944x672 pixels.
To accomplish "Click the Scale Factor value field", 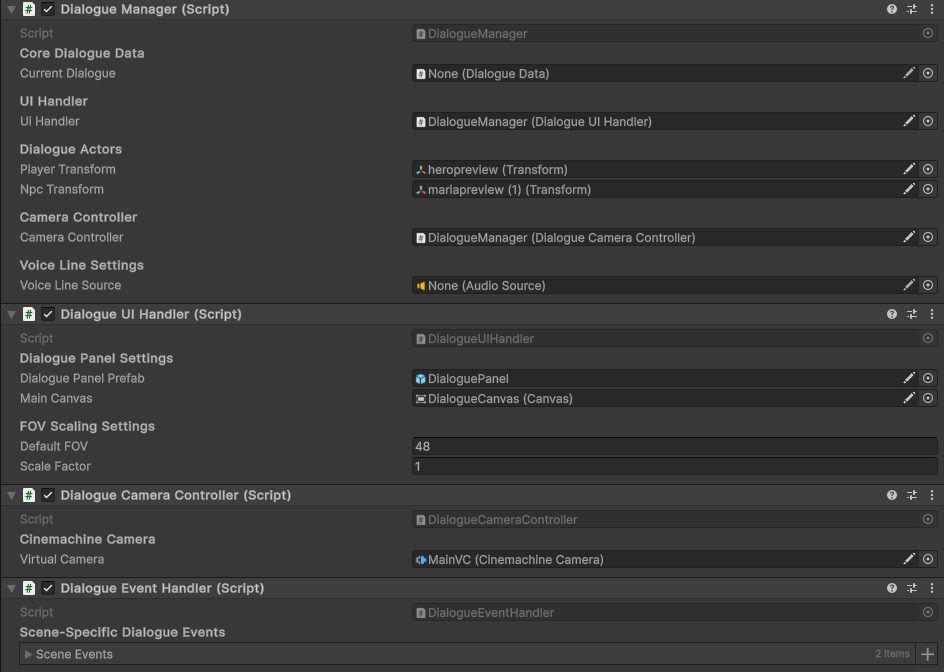I will tap(674, 466).
